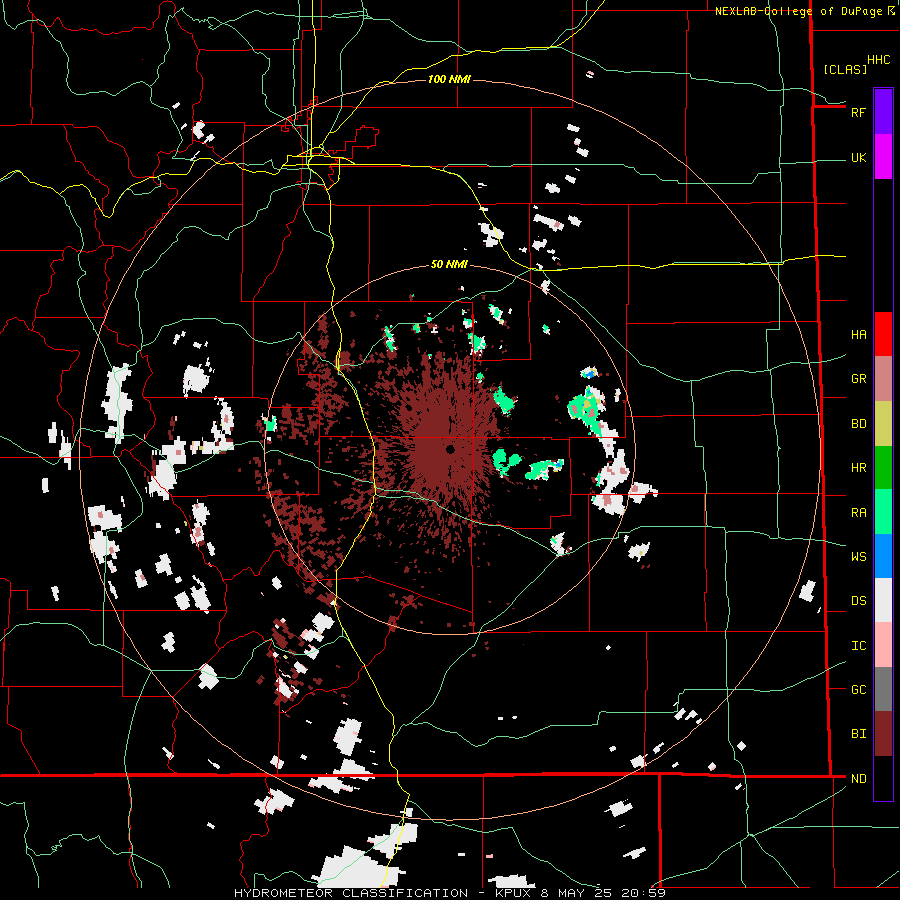
Task: Click the "HYDROMETEOR CLASSIFICATION" caption text
Action: pyautogui.click(x=351, y=893)
